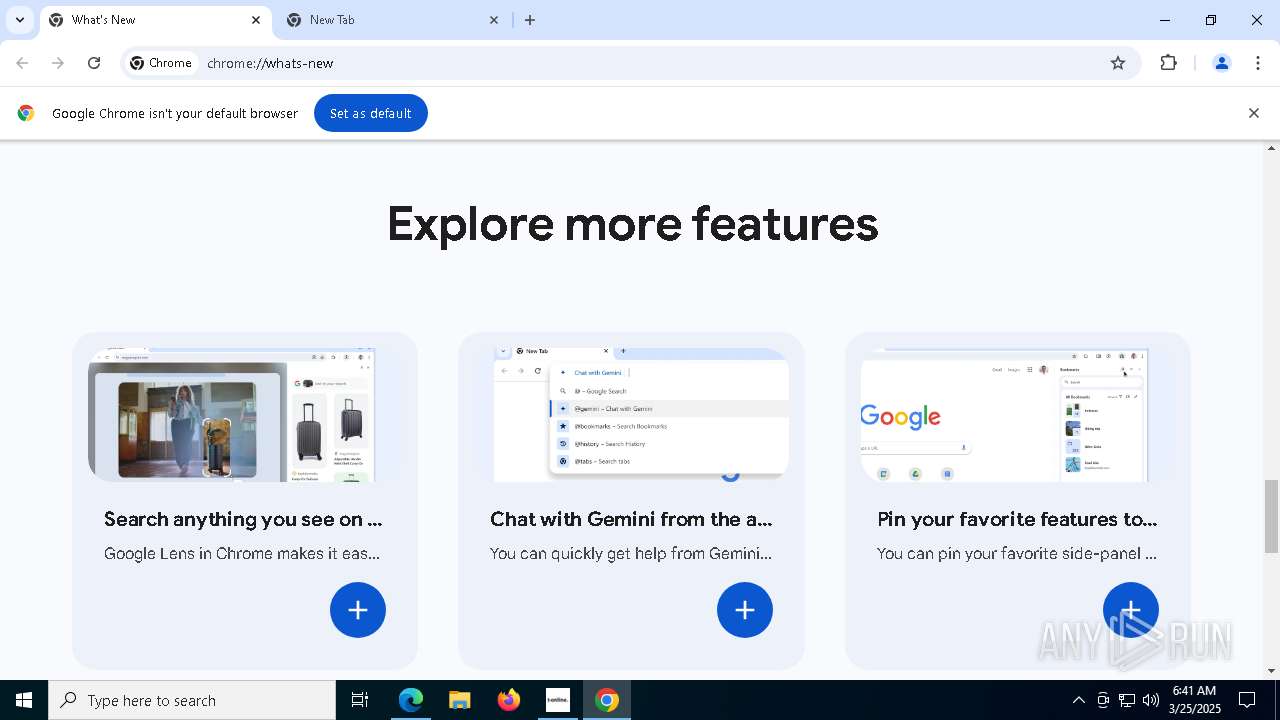Open the tab search dropdown arrow
The image size is (1280, 720).
19,20
